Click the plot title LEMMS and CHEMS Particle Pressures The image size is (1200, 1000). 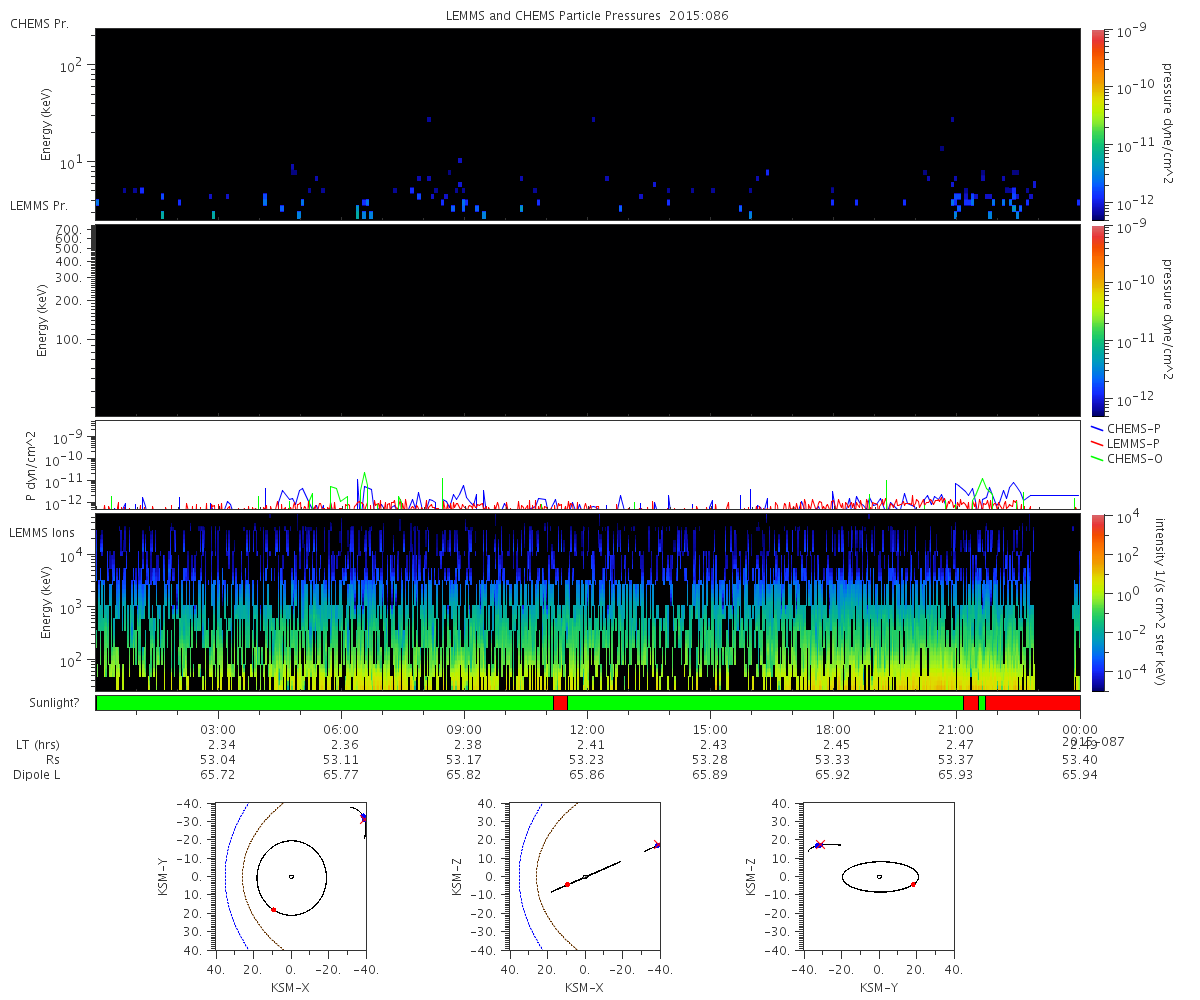[587, 17]
